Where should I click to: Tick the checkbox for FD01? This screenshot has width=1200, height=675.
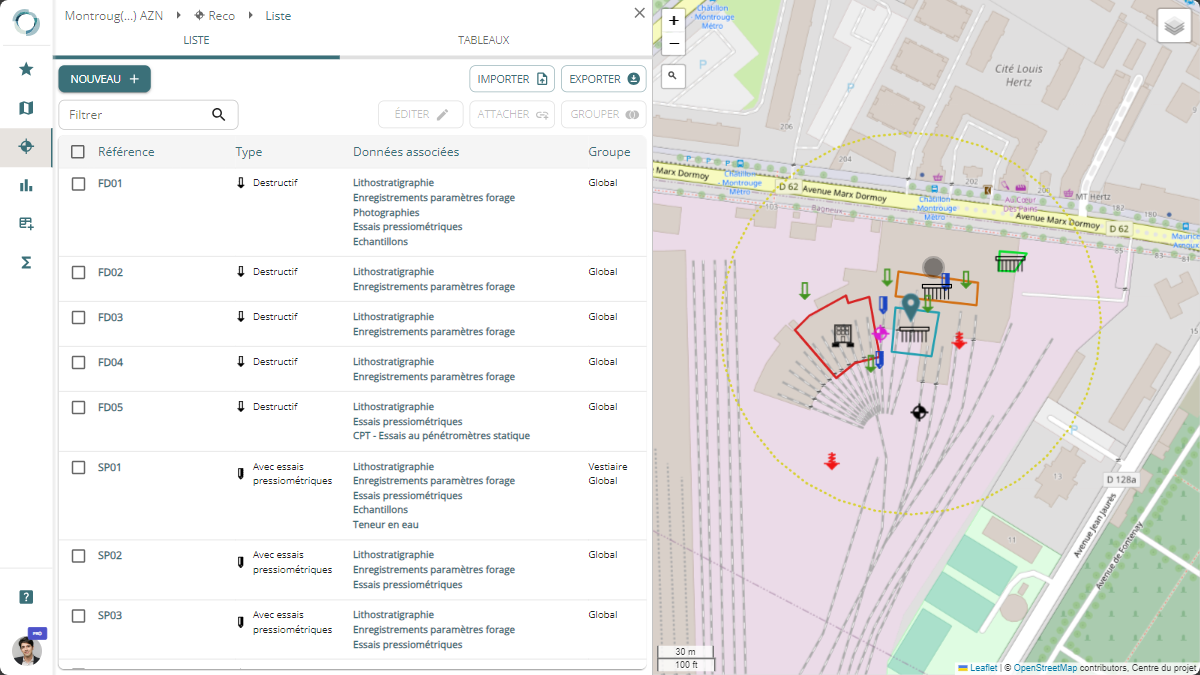(x=78, y=184)
